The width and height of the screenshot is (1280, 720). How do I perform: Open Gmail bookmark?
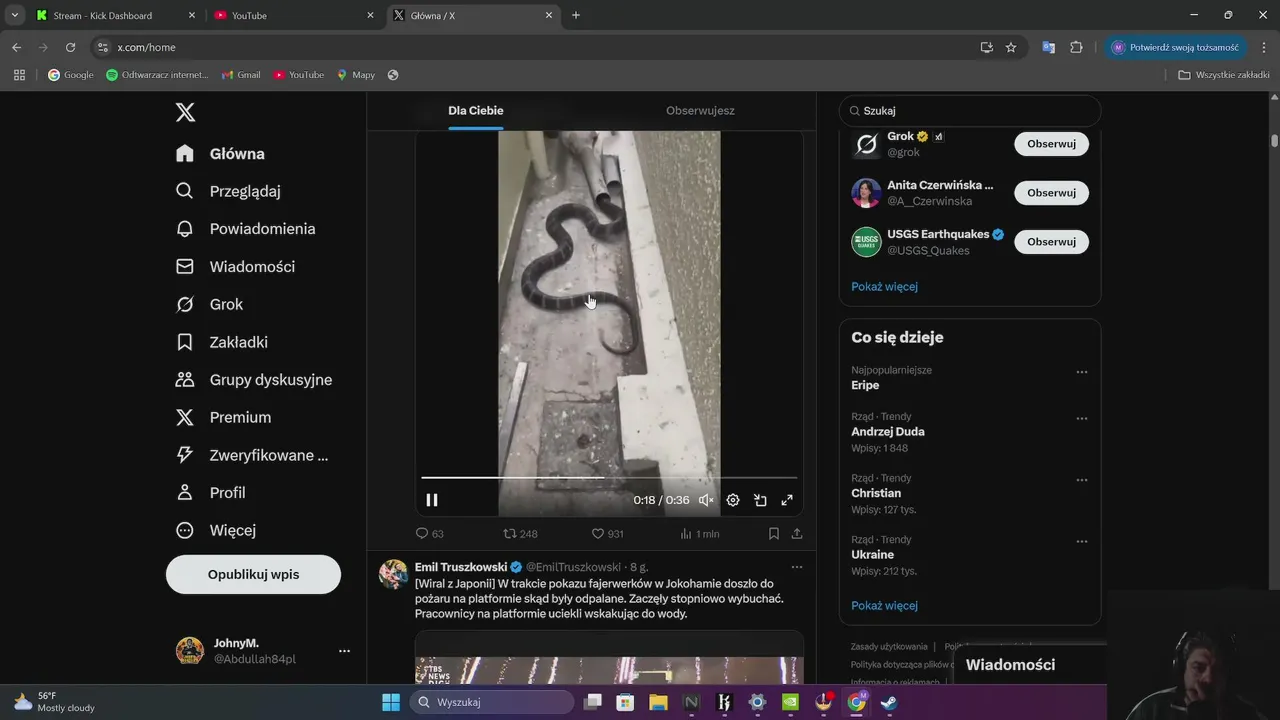tap(241, 75)
